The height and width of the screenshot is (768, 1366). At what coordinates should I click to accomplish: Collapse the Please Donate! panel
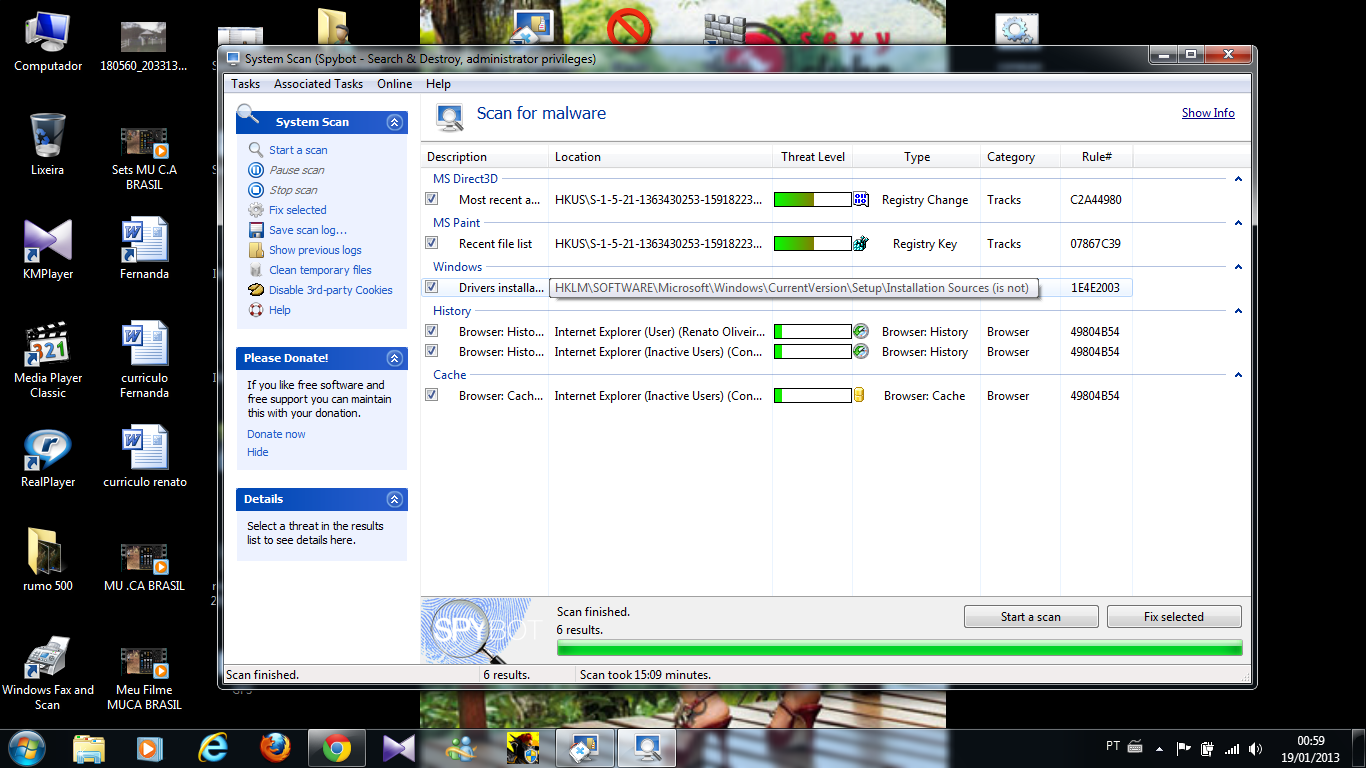pyautogui.click(x=394, y=358)
